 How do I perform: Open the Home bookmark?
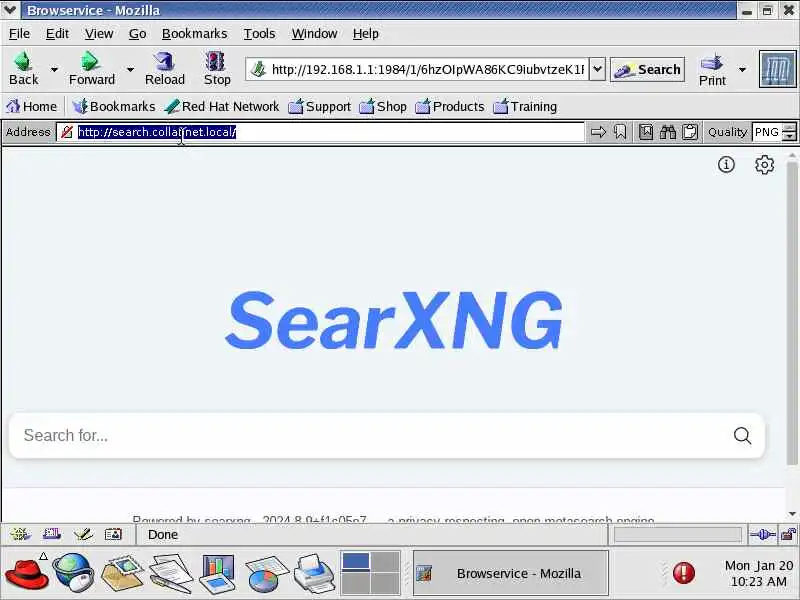(x=32, y=107)
